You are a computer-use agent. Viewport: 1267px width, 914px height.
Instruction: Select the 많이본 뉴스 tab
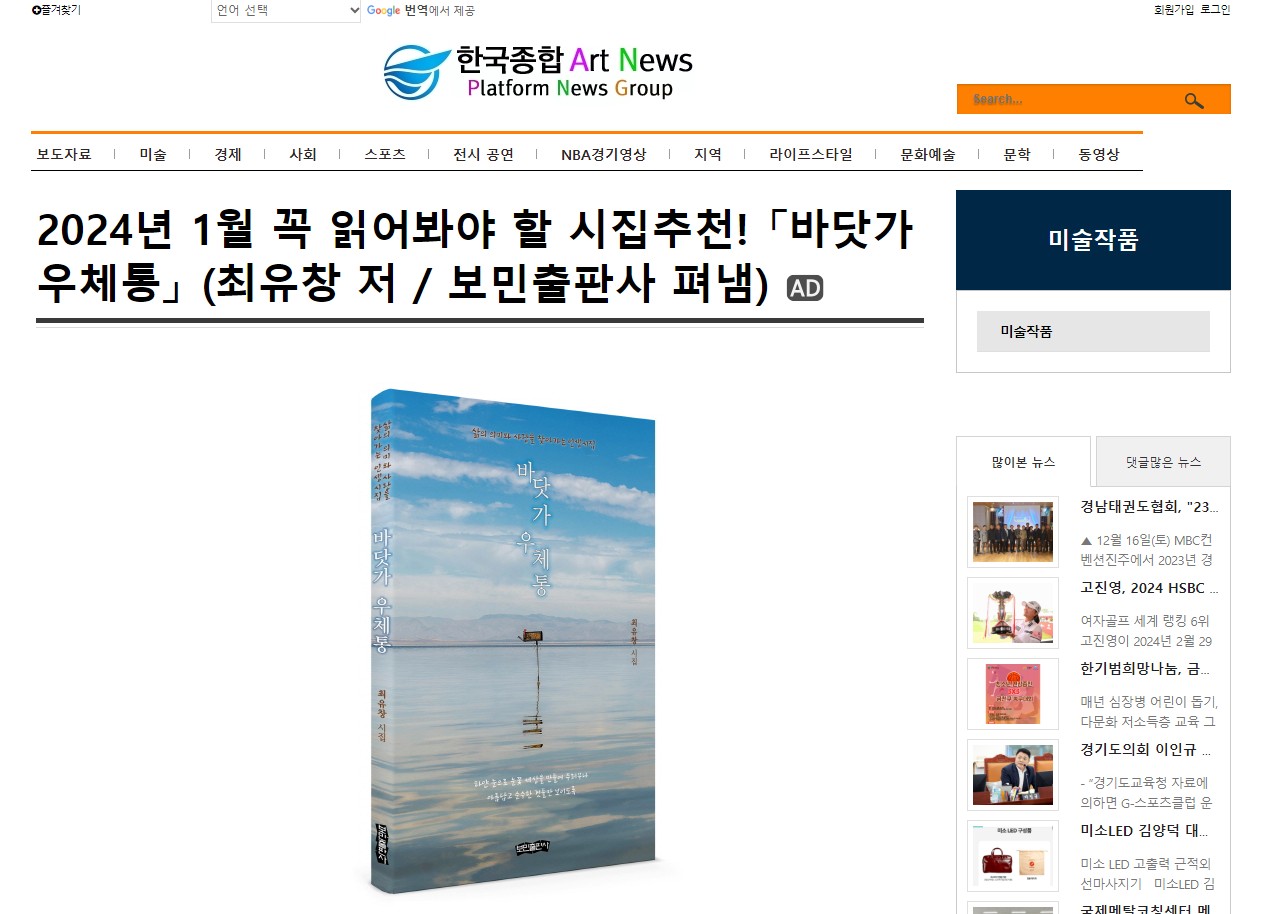1023,462
